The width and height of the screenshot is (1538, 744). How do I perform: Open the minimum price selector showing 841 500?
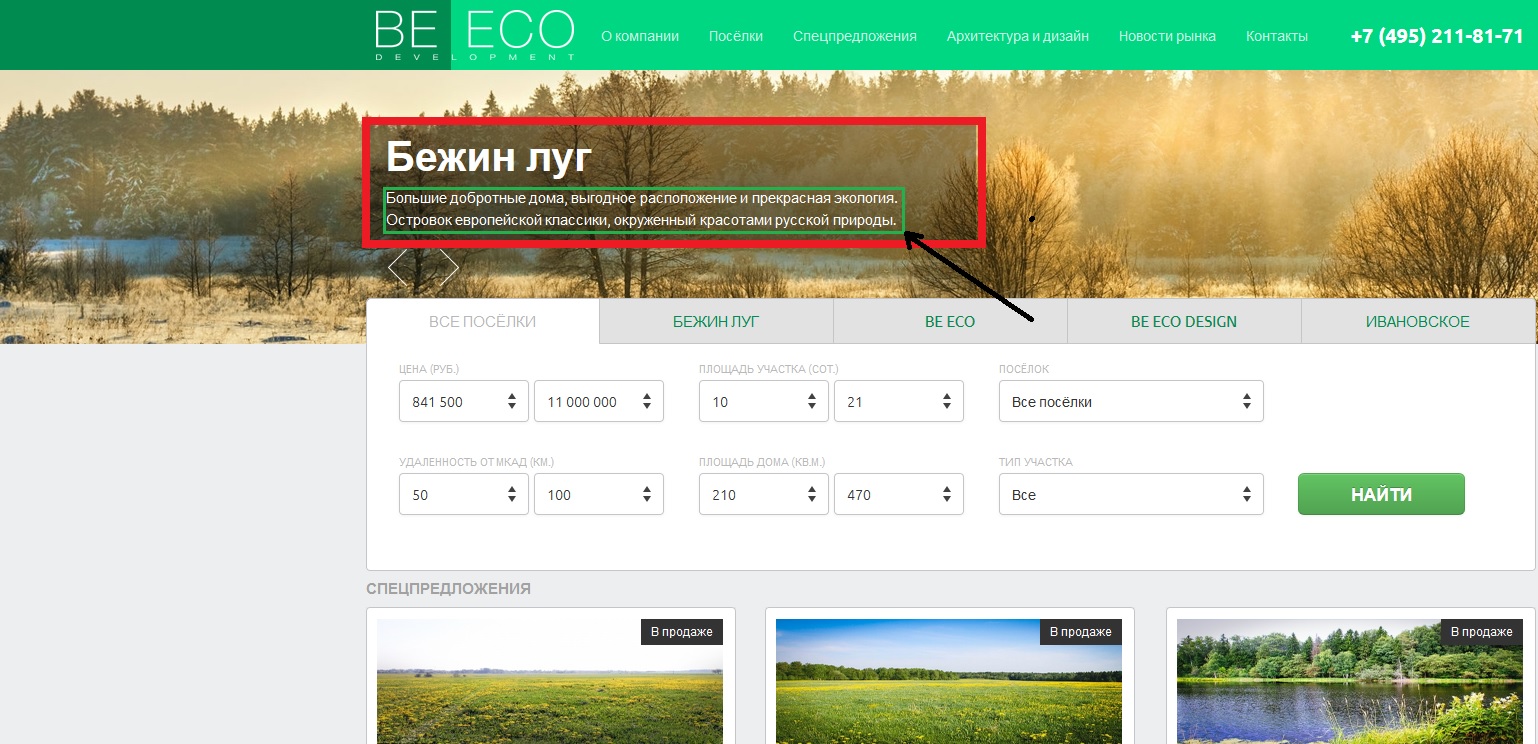463,402
